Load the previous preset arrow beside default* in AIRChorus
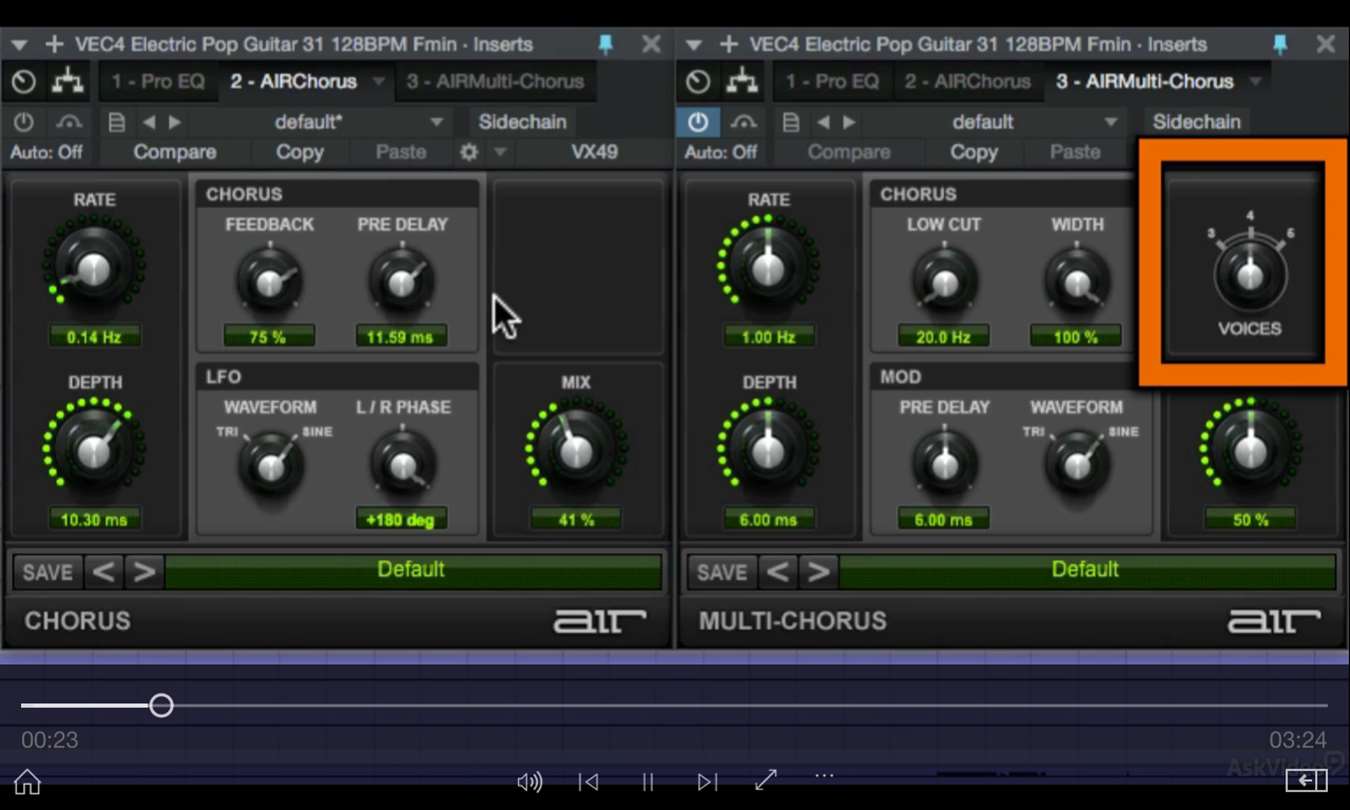Screen dimensions: 1350x810 point(148,122)
